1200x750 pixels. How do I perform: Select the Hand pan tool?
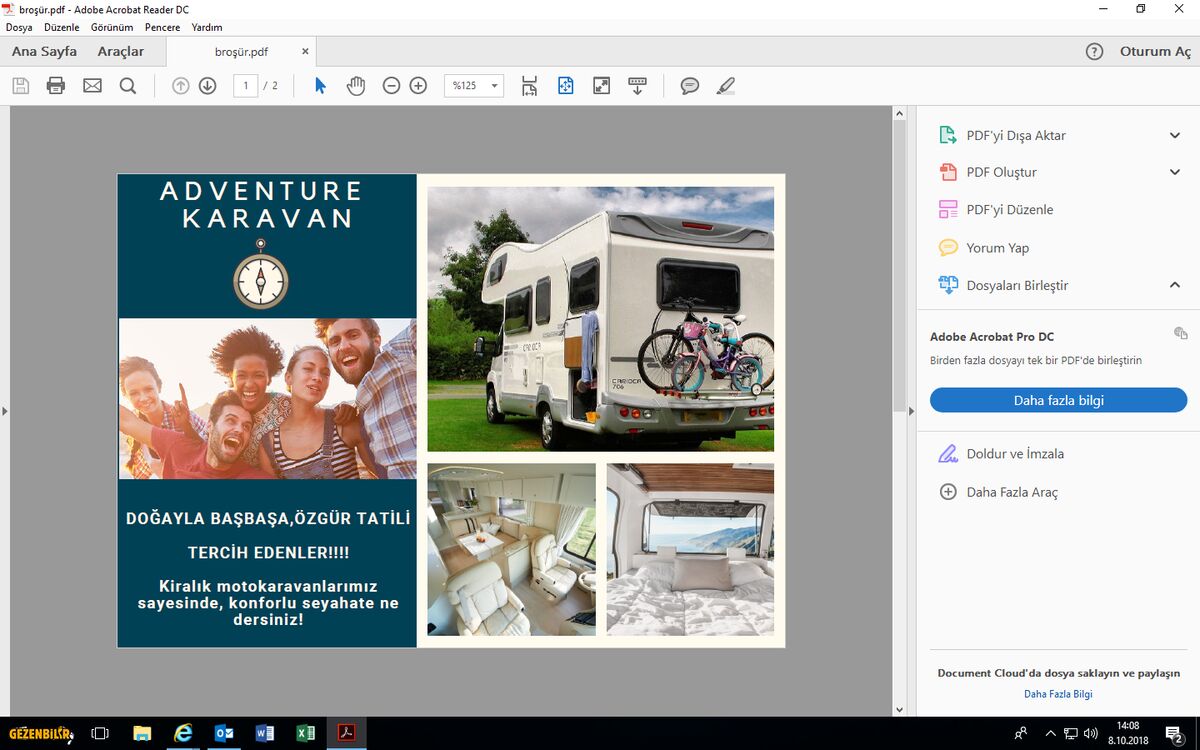[356, 86]
